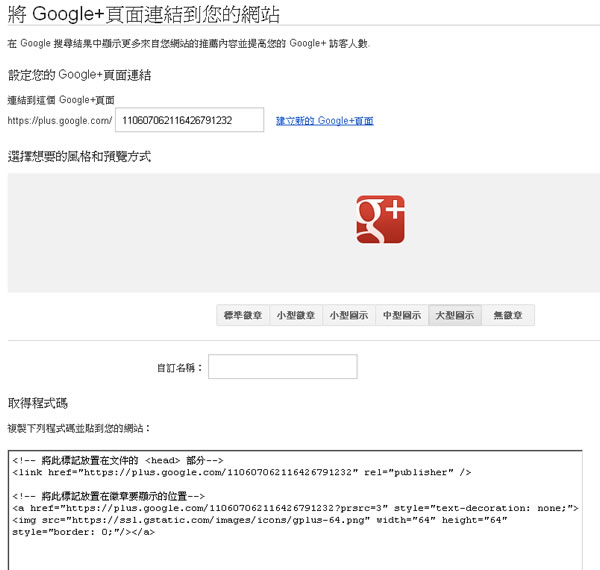Click the 複製下列程式碼並貼到您的網站 instruction text
Screen dimensions: 600x570
pos(78,428)
